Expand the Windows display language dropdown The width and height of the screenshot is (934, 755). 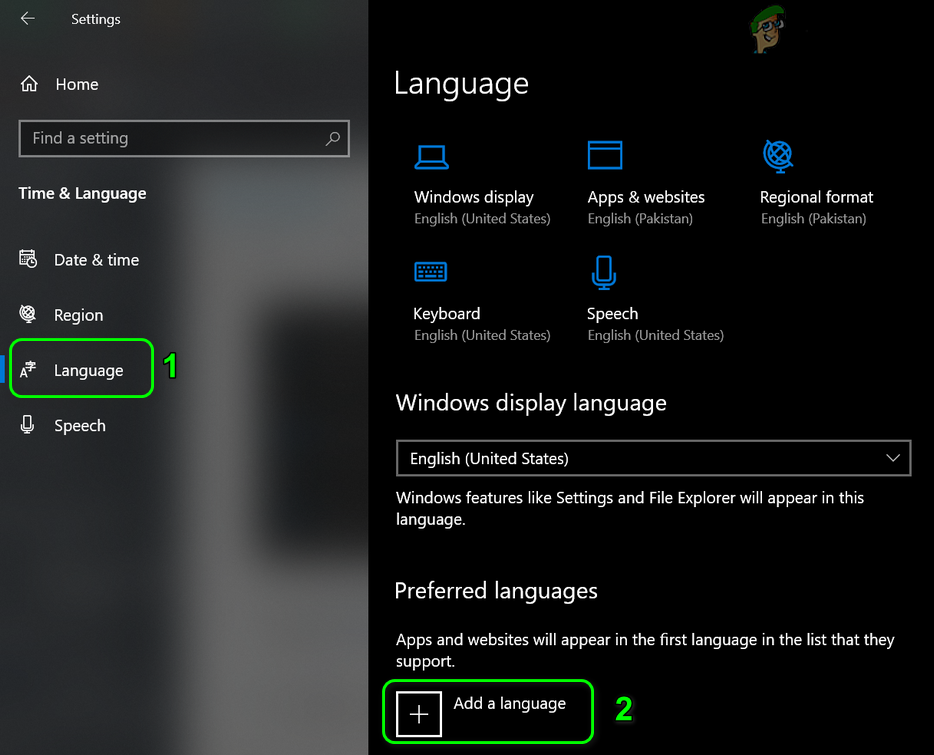coord(653,458)
